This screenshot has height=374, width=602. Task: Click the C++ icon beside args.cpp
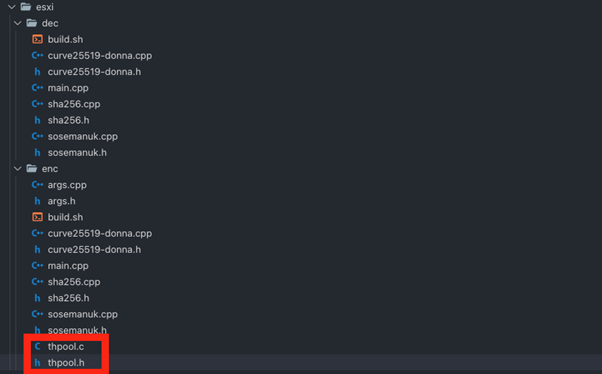click(x=37, y=185)
